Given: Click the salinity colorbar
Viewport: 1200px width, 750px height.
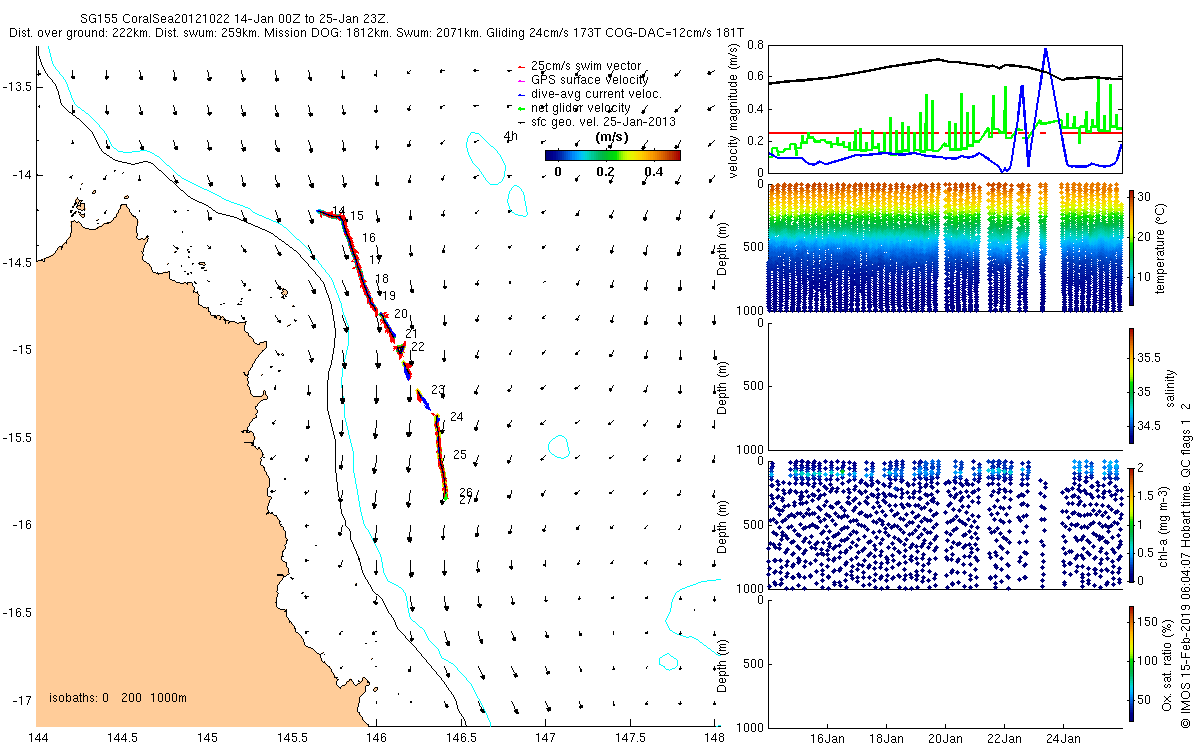Looking at the screenshot, I should [x=1131, y=386].
